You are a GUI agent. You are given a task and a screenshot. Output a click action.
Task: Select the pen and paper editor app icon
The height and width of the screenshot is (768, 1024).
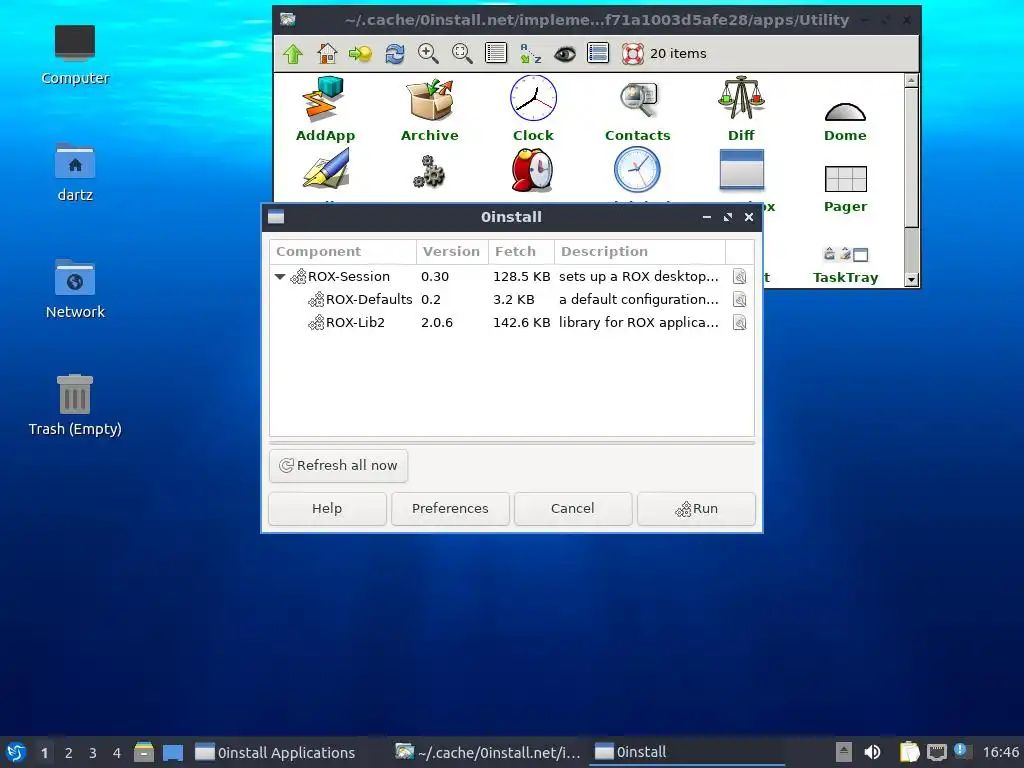[x=326, y=171]
